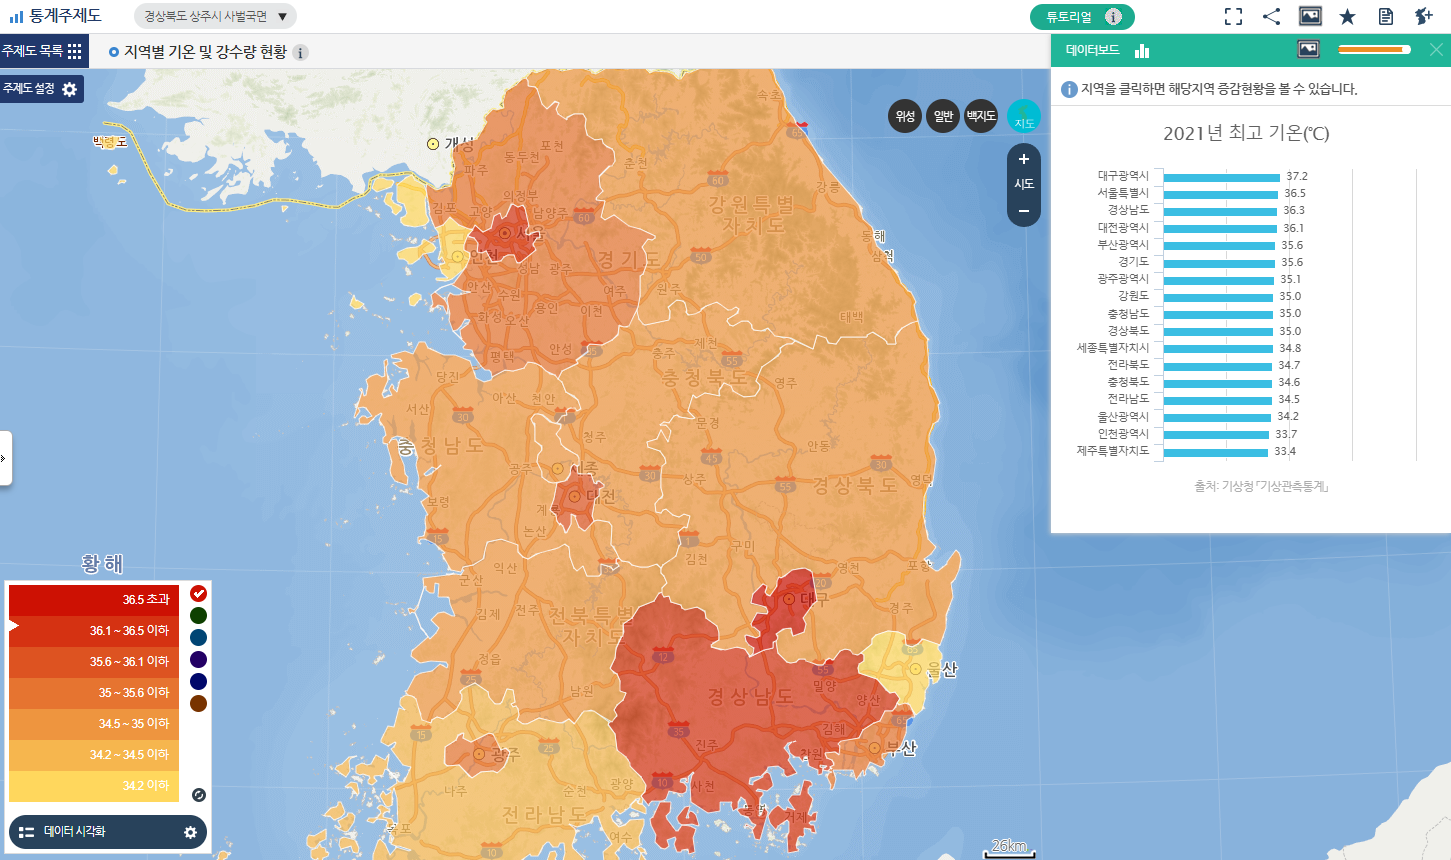Switch to 일반 map type
The width and height of the screenshot is (1451, 860).
click(x=943, y=116)
